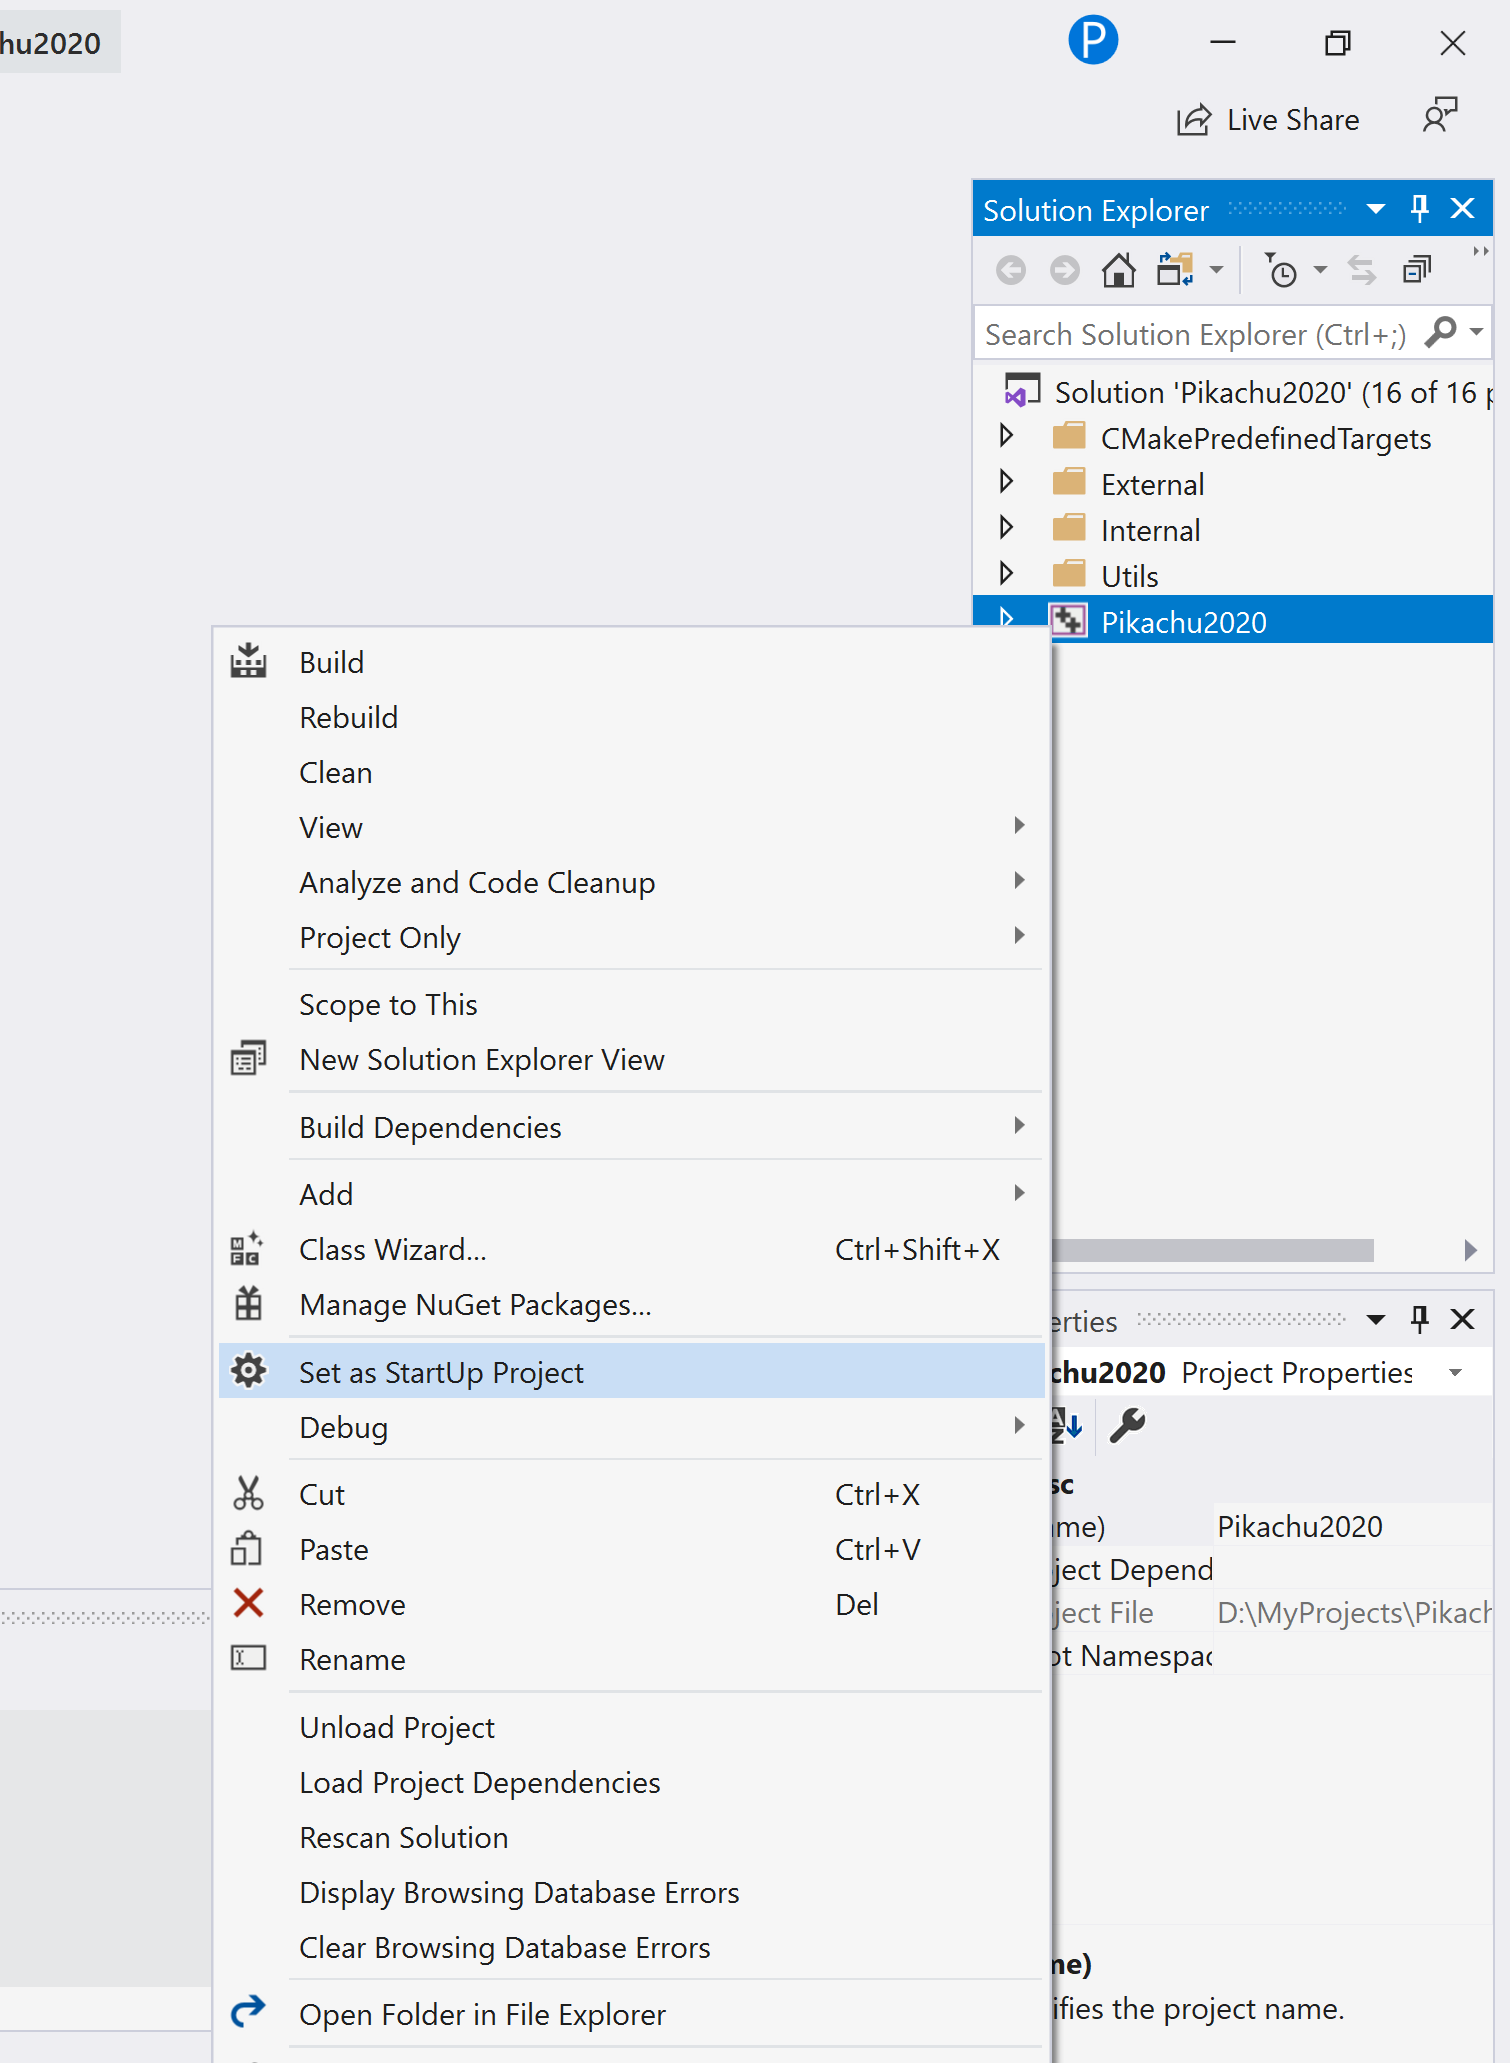Click the Switch Views icon in Solution Explorer
Image resolution: width=1510 pixels, height=2063 pixels.
[x=1175, y=270]
